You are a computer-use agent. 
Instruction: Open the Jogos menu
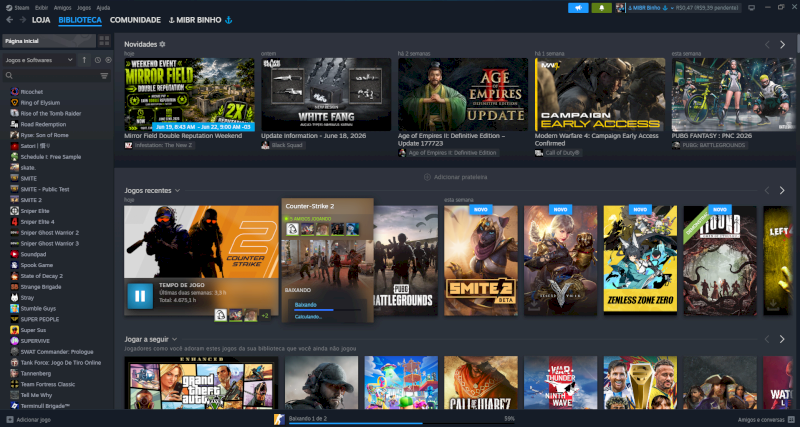pyautogui.click(x=84, y=8)
